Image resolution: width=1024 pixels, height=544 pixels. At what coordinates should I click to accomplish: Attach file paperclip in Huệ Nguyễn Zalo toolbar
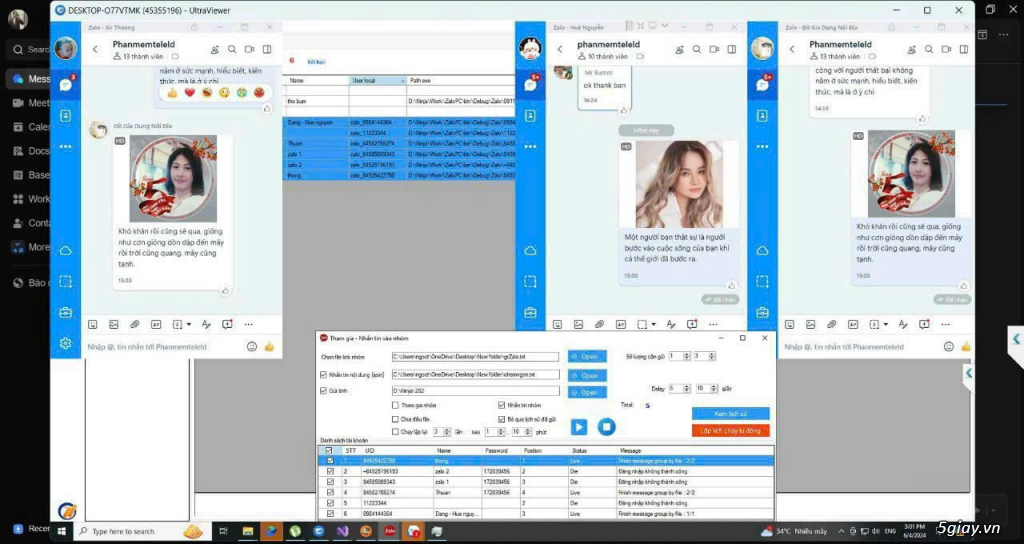tap(600, 325)
